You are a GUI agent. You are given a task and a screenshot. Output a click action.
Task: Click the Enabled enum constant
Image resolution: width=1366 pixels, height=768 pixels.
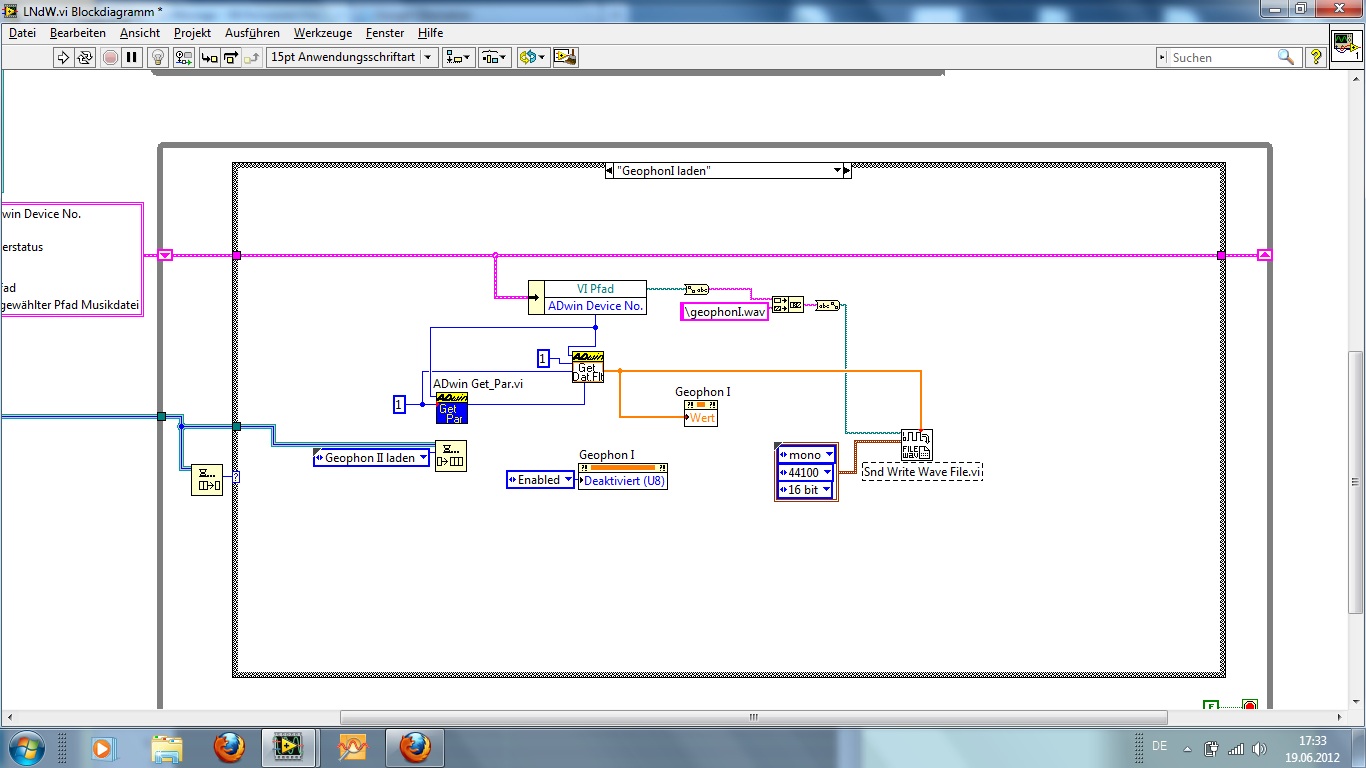540,480
